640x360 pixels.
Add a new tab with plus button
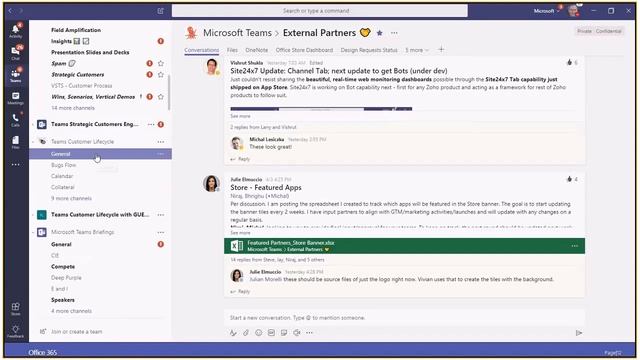[441, 50]
